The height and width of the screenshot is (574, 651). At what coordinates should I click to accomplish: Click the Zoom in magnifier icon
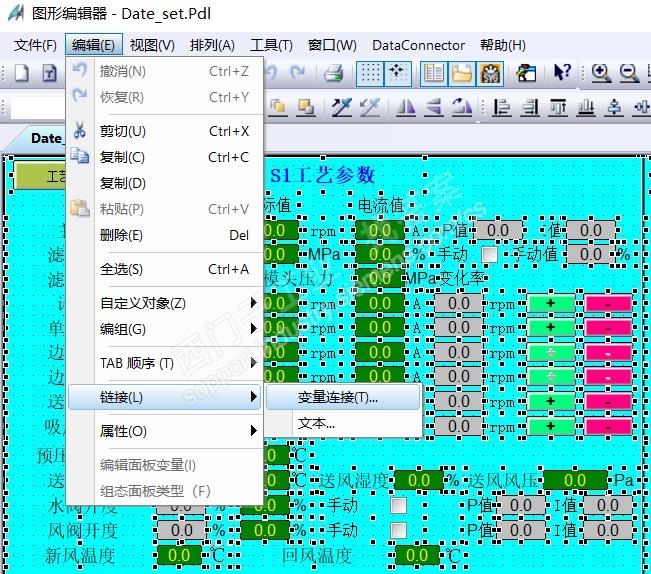[601, 73]
